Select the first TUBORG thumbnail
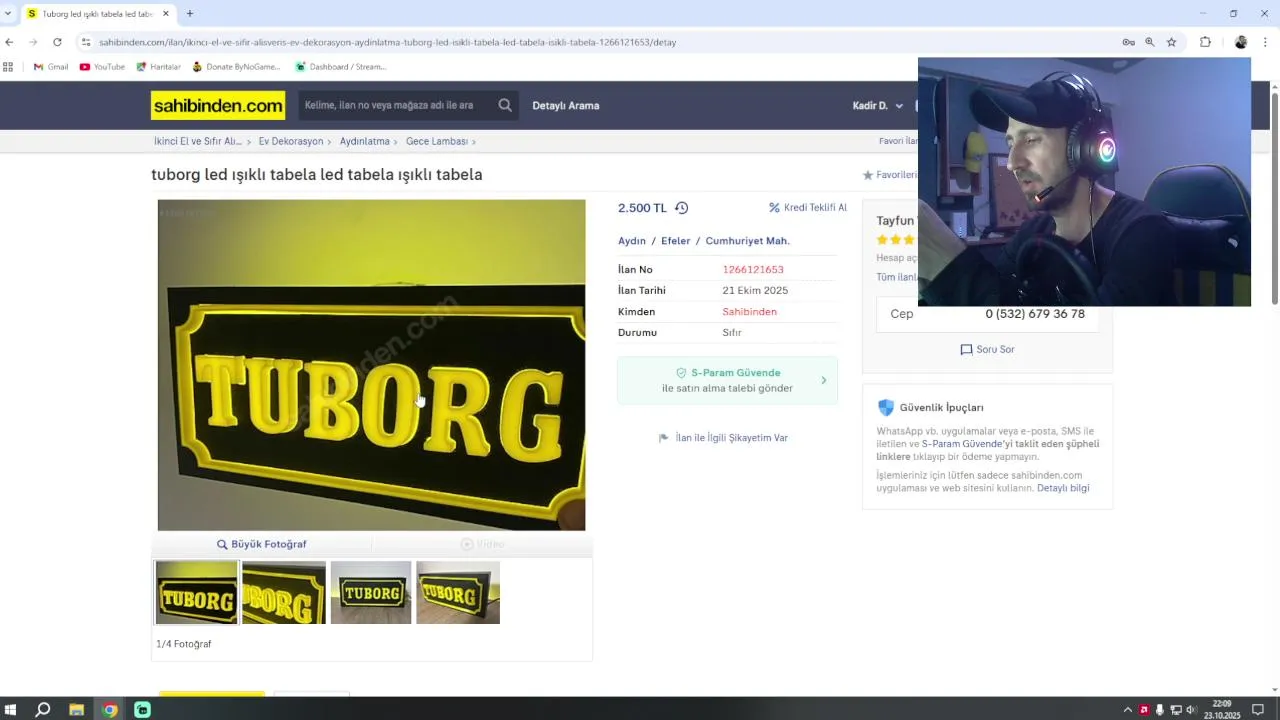Image resolution: width=1280 pixels, height=720 pixels. (x=197, y=592)
